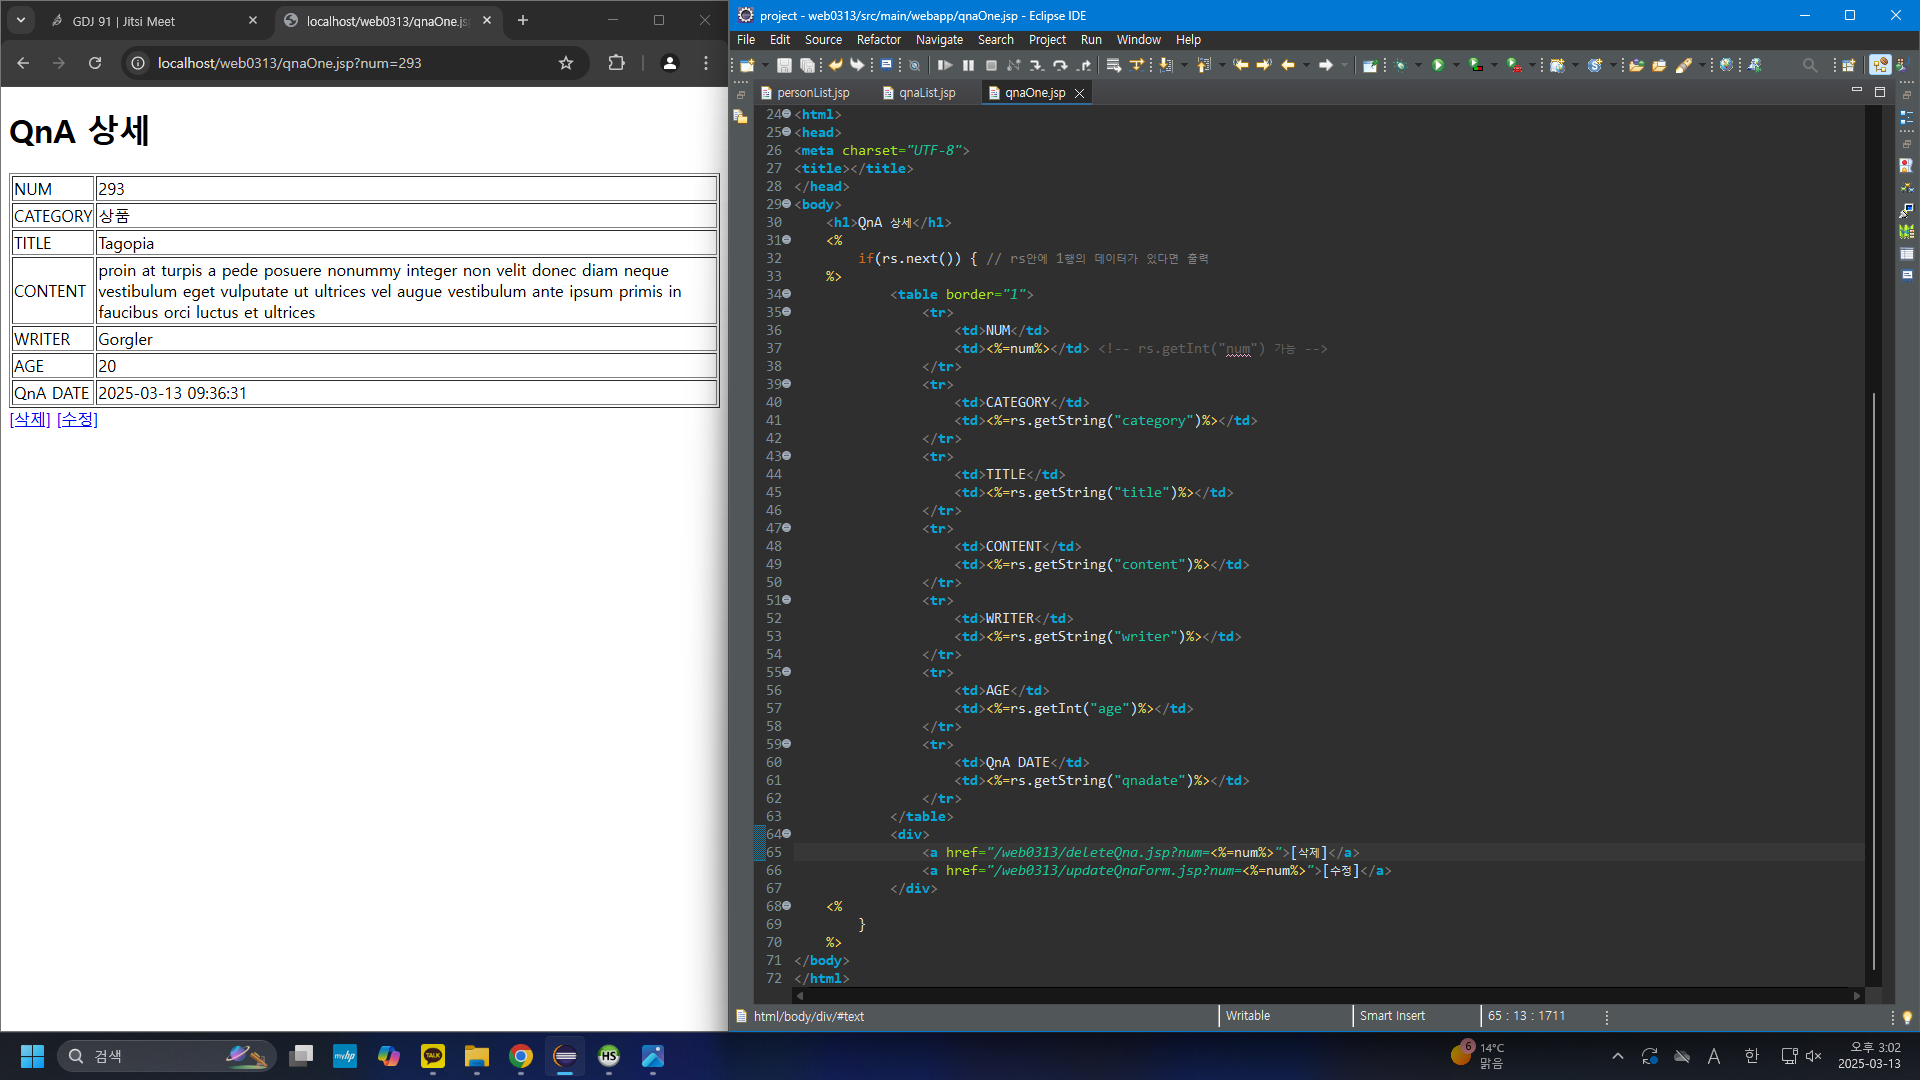This screenshot has width=1920, height=1080.
Task: Collapse the body fold marker at line 29
Action: coord(787,204)
